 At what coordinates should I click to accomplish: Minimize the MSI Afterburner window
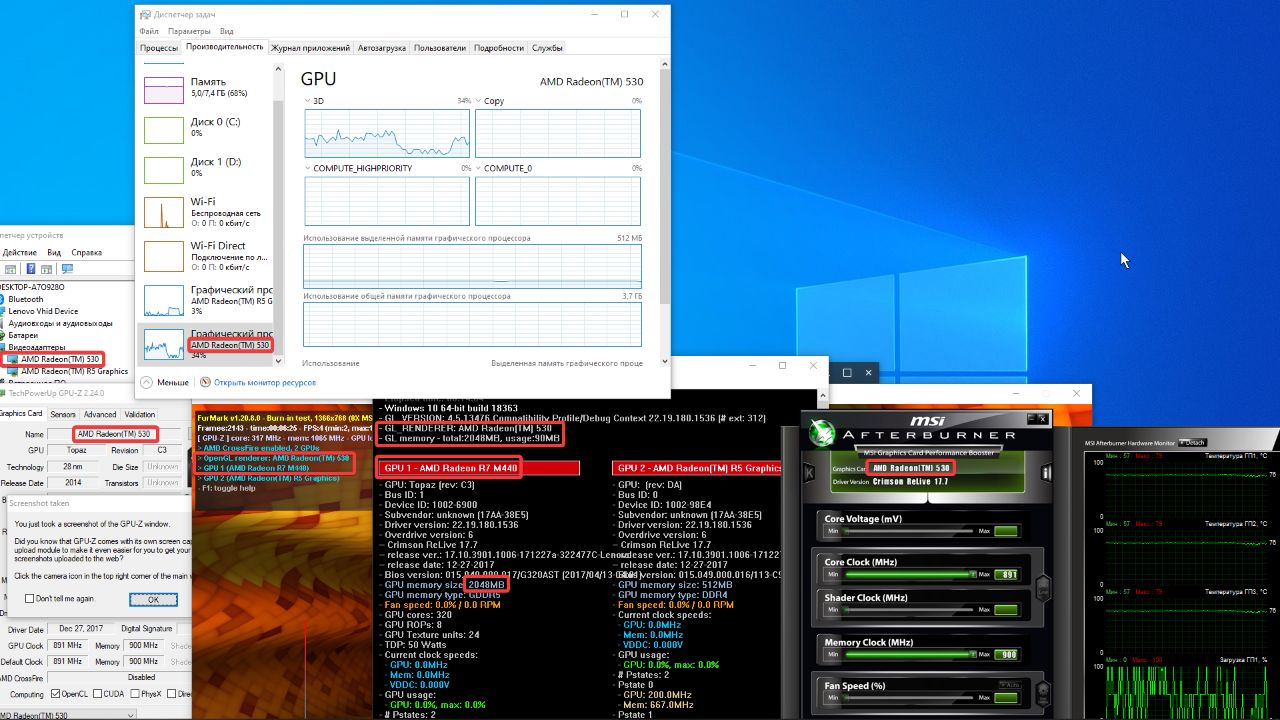pos(1033,421)
